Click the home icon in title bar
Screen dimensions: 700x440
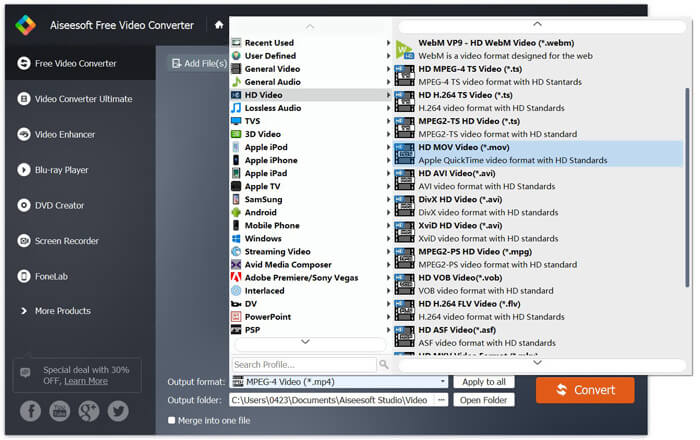(219, 25)
